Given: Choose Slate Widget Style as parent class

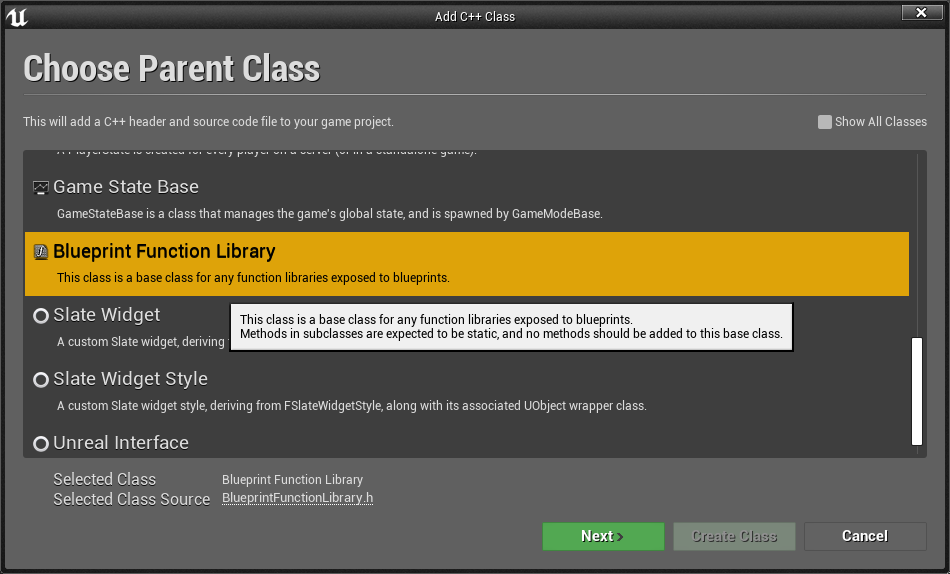Looking at the screenshot, I should click(x=130, y=379).
